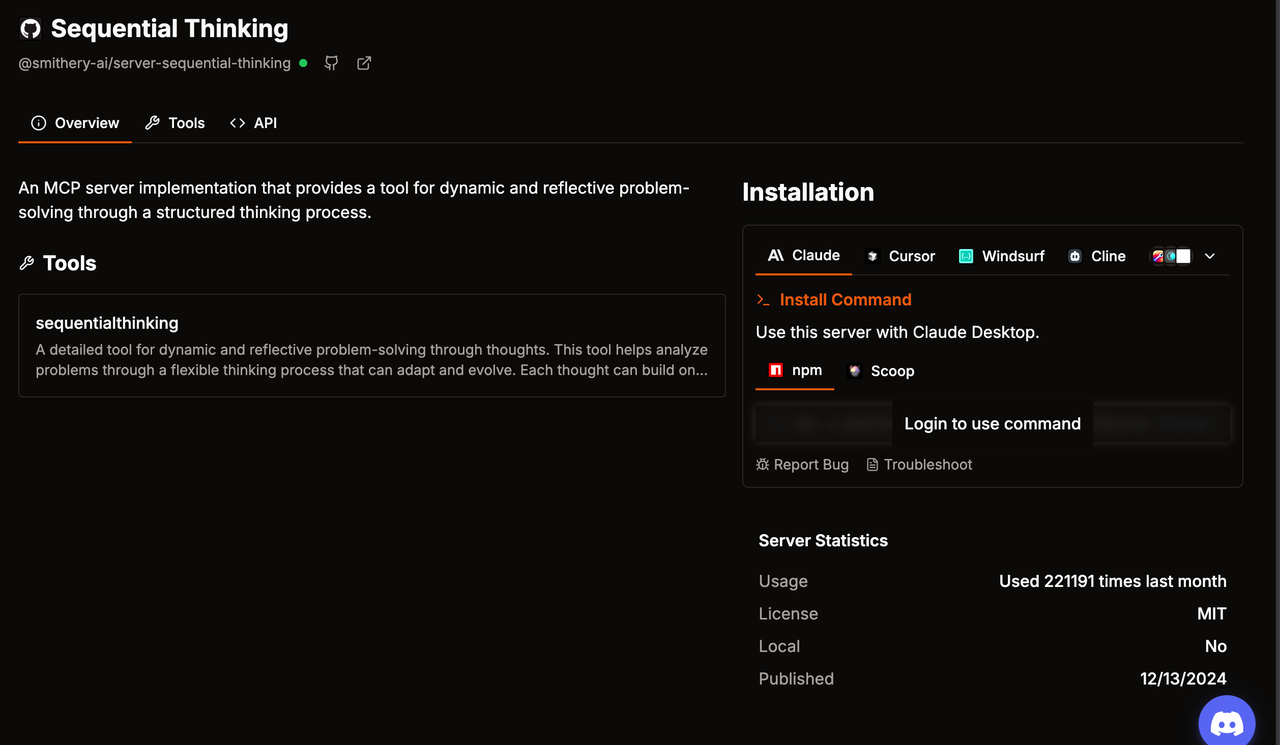The image size is (1280, 745).
Task: Expand more client options chevron
Action: (x=1210, y=256)
